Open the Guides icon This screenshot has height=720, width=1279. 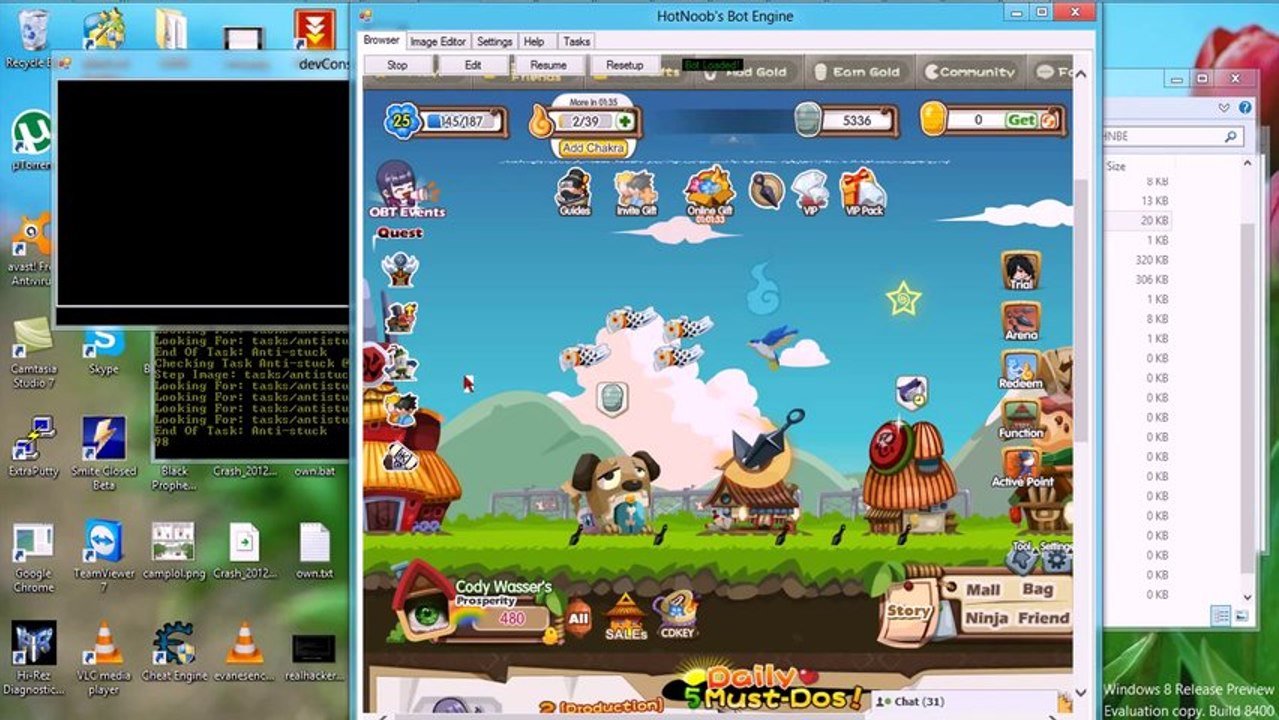574,192
